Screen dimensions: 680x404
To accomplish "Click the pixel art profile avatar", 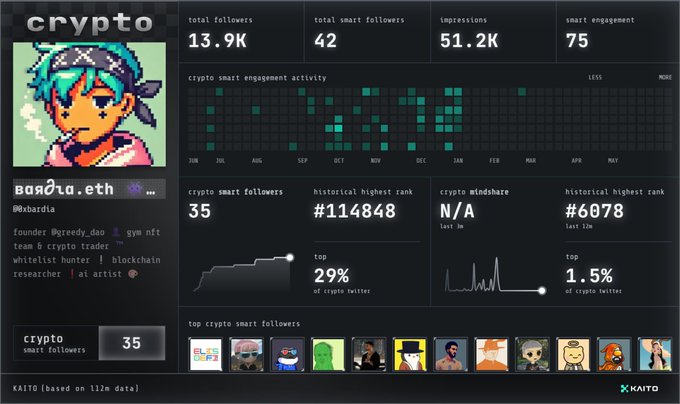I will 89,104.
